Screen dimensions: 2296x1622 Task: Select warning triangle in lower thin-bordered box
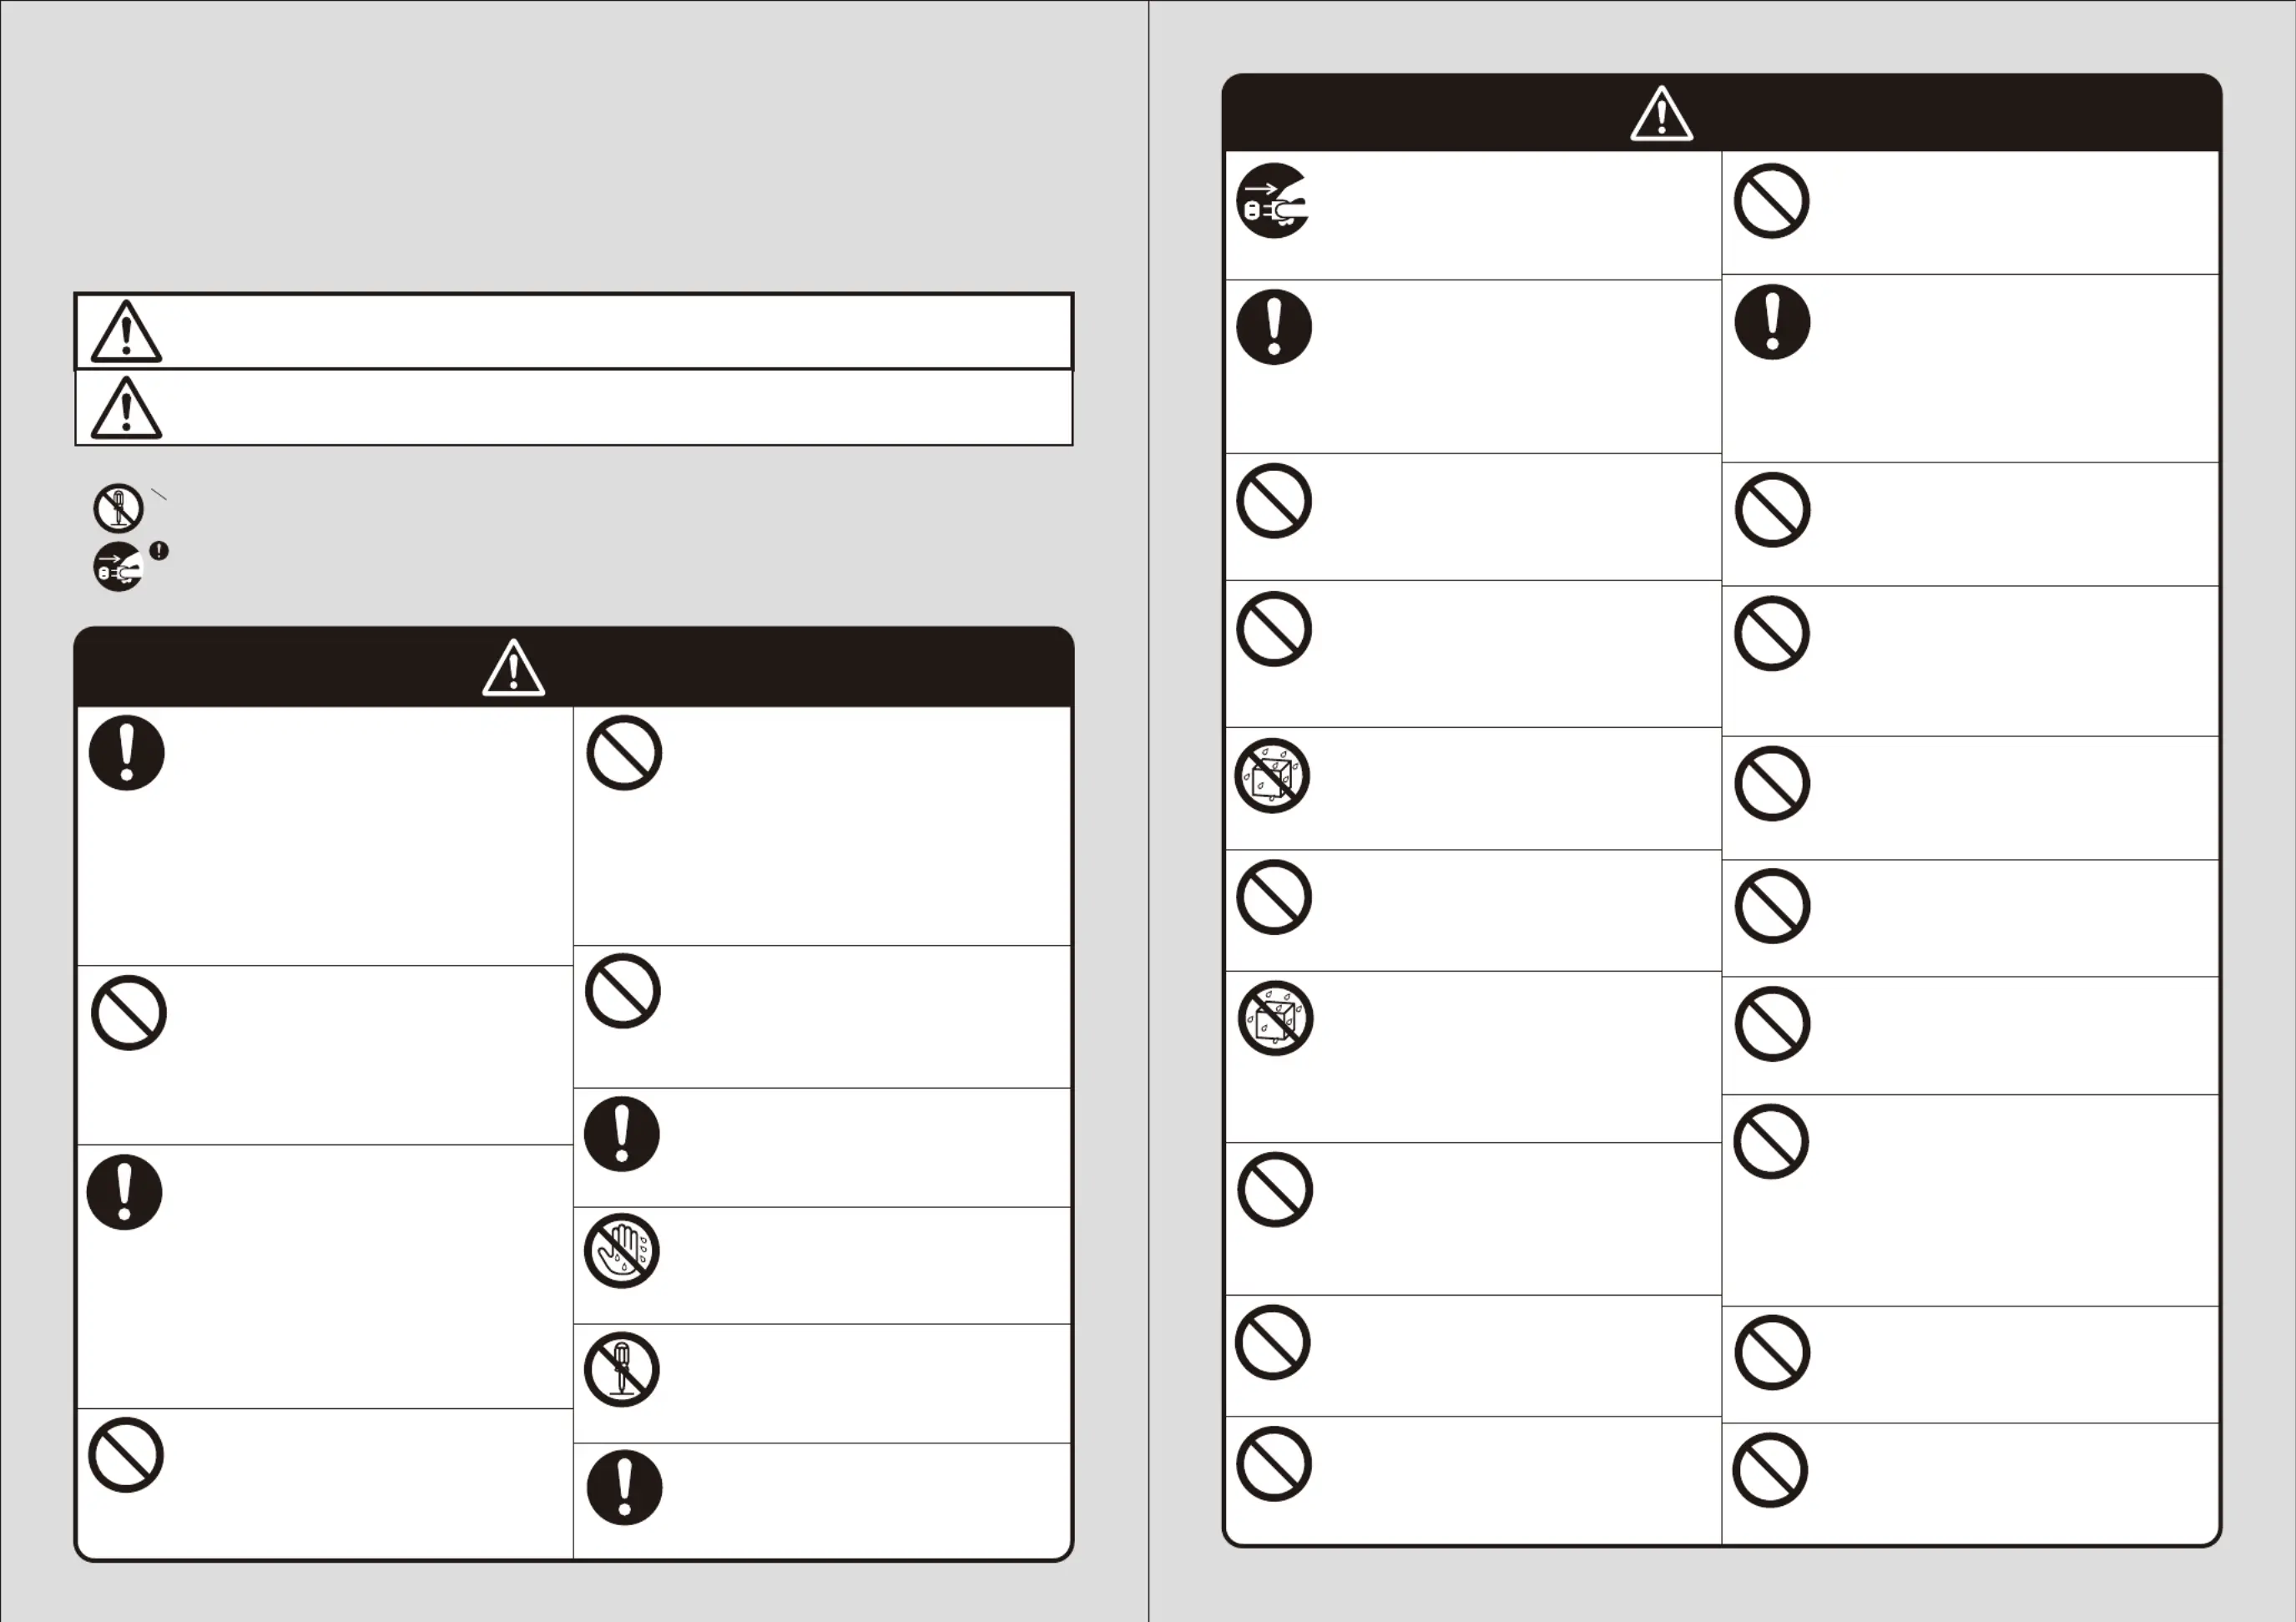[x=126, y=408]
